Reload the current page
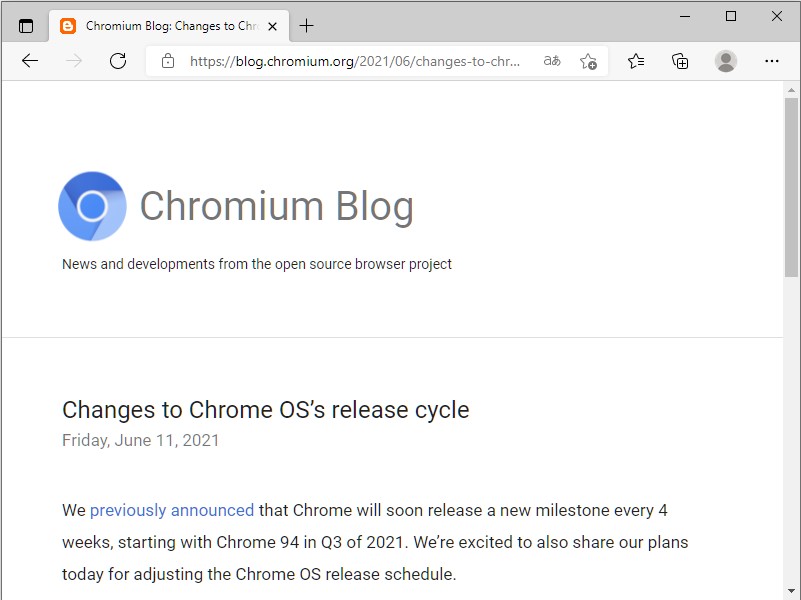Screen dimensions: 801x600 point(117,61)
